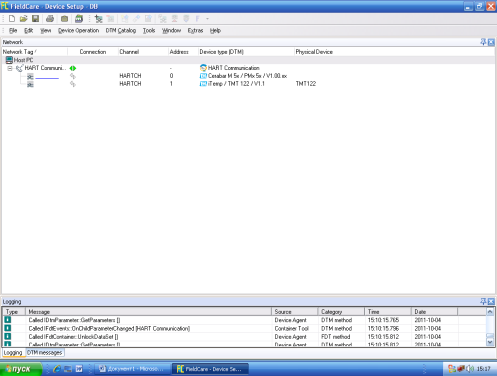
Task: Collapse the HART Communication tree node
Action: (10, 68)
